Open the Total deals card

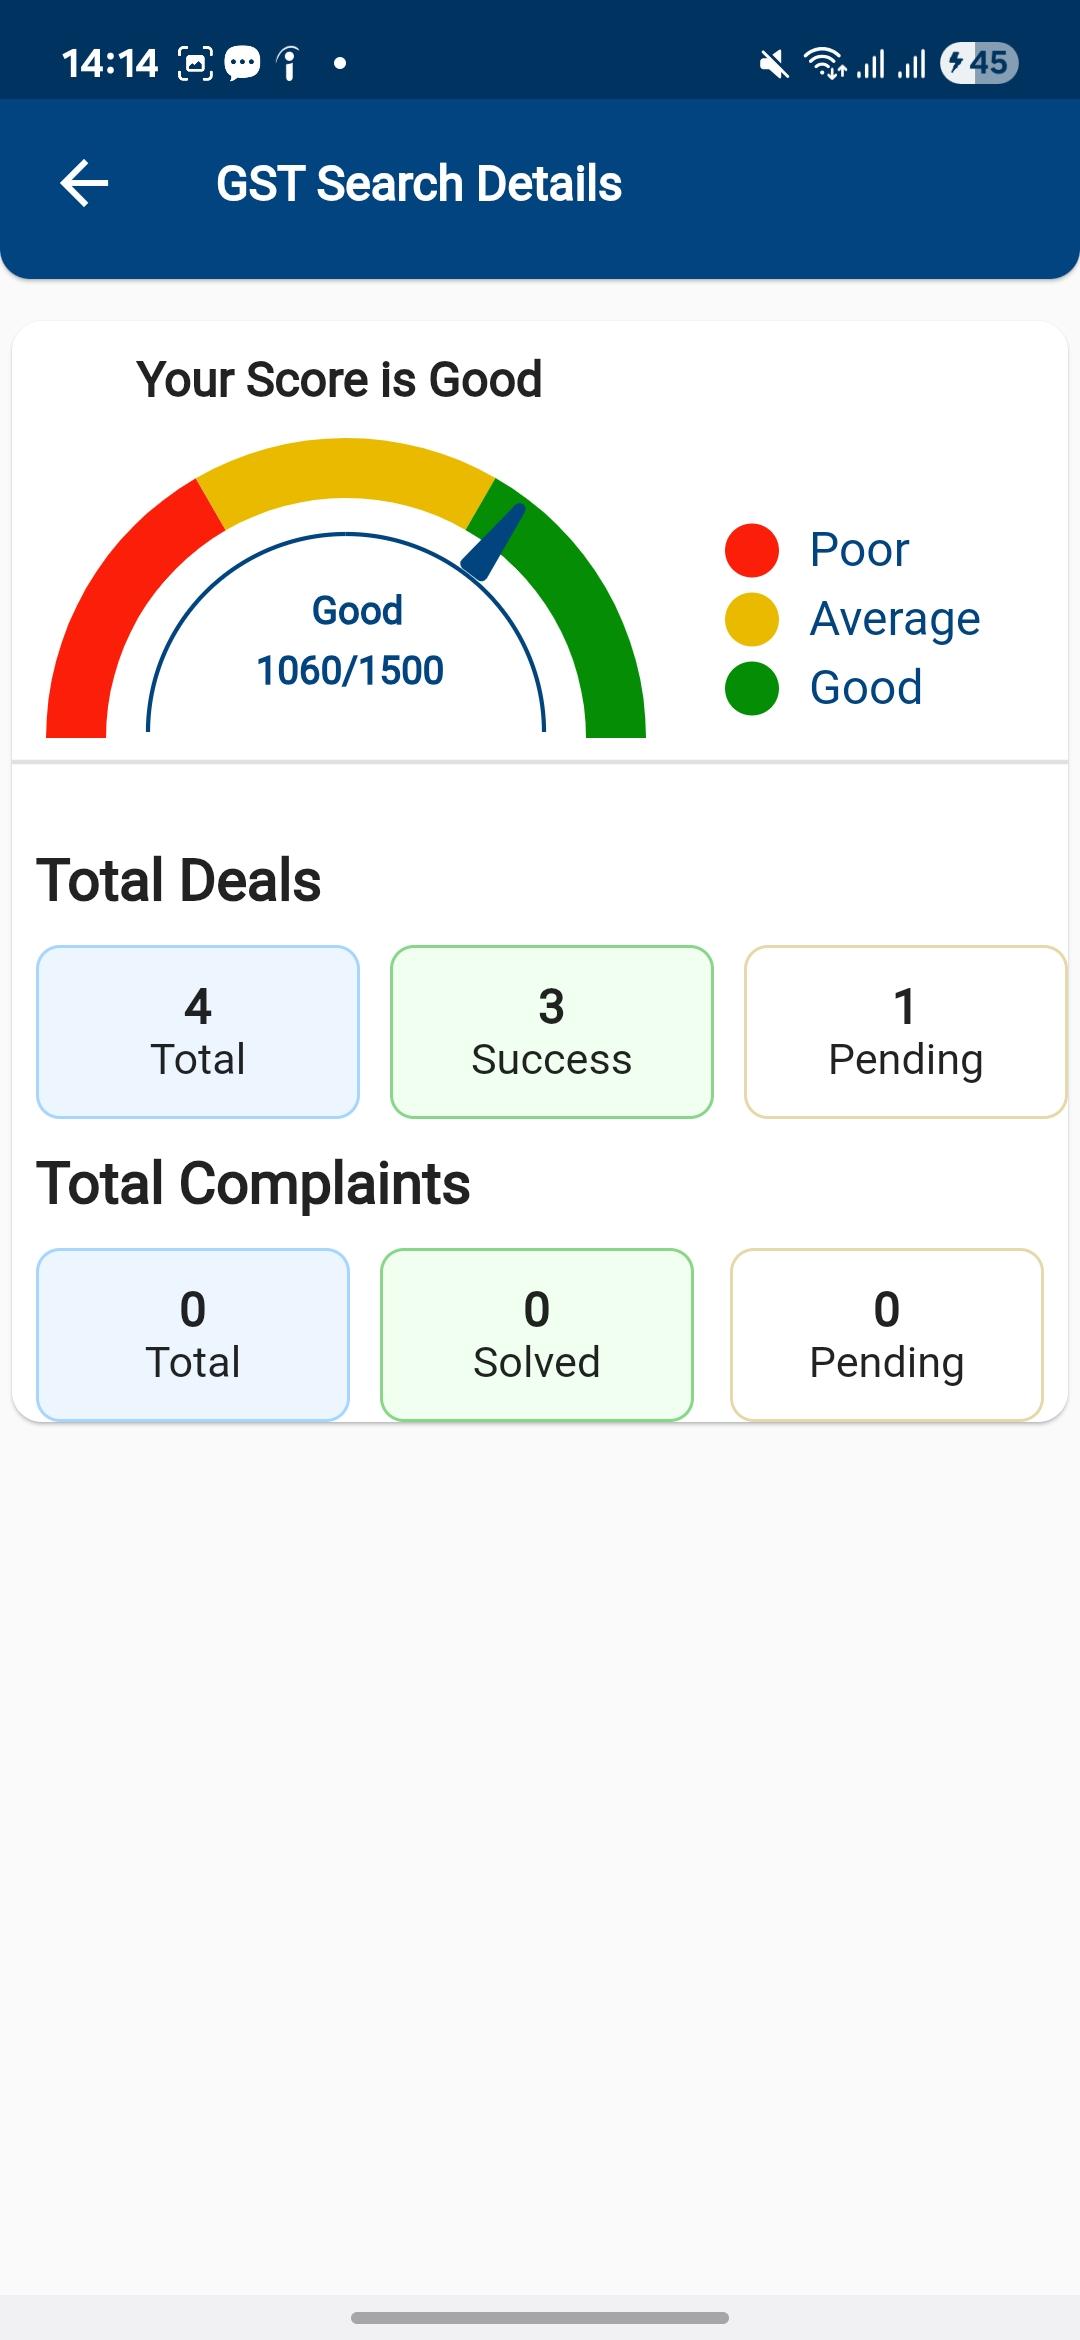tap(198, 1032)
